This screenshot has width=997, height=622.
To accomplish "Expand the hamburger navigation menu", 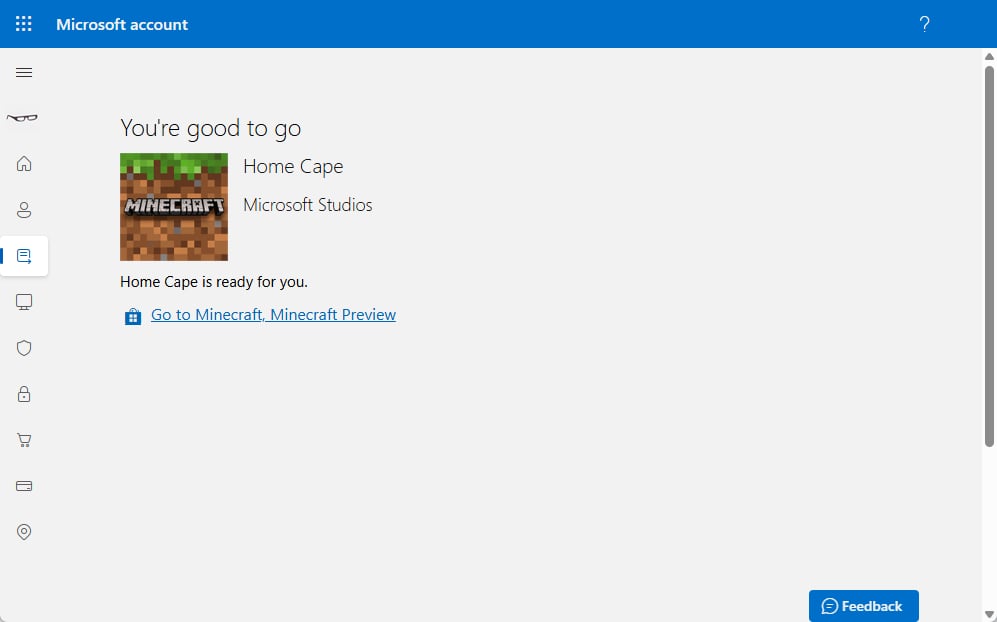I will [24, 73].
